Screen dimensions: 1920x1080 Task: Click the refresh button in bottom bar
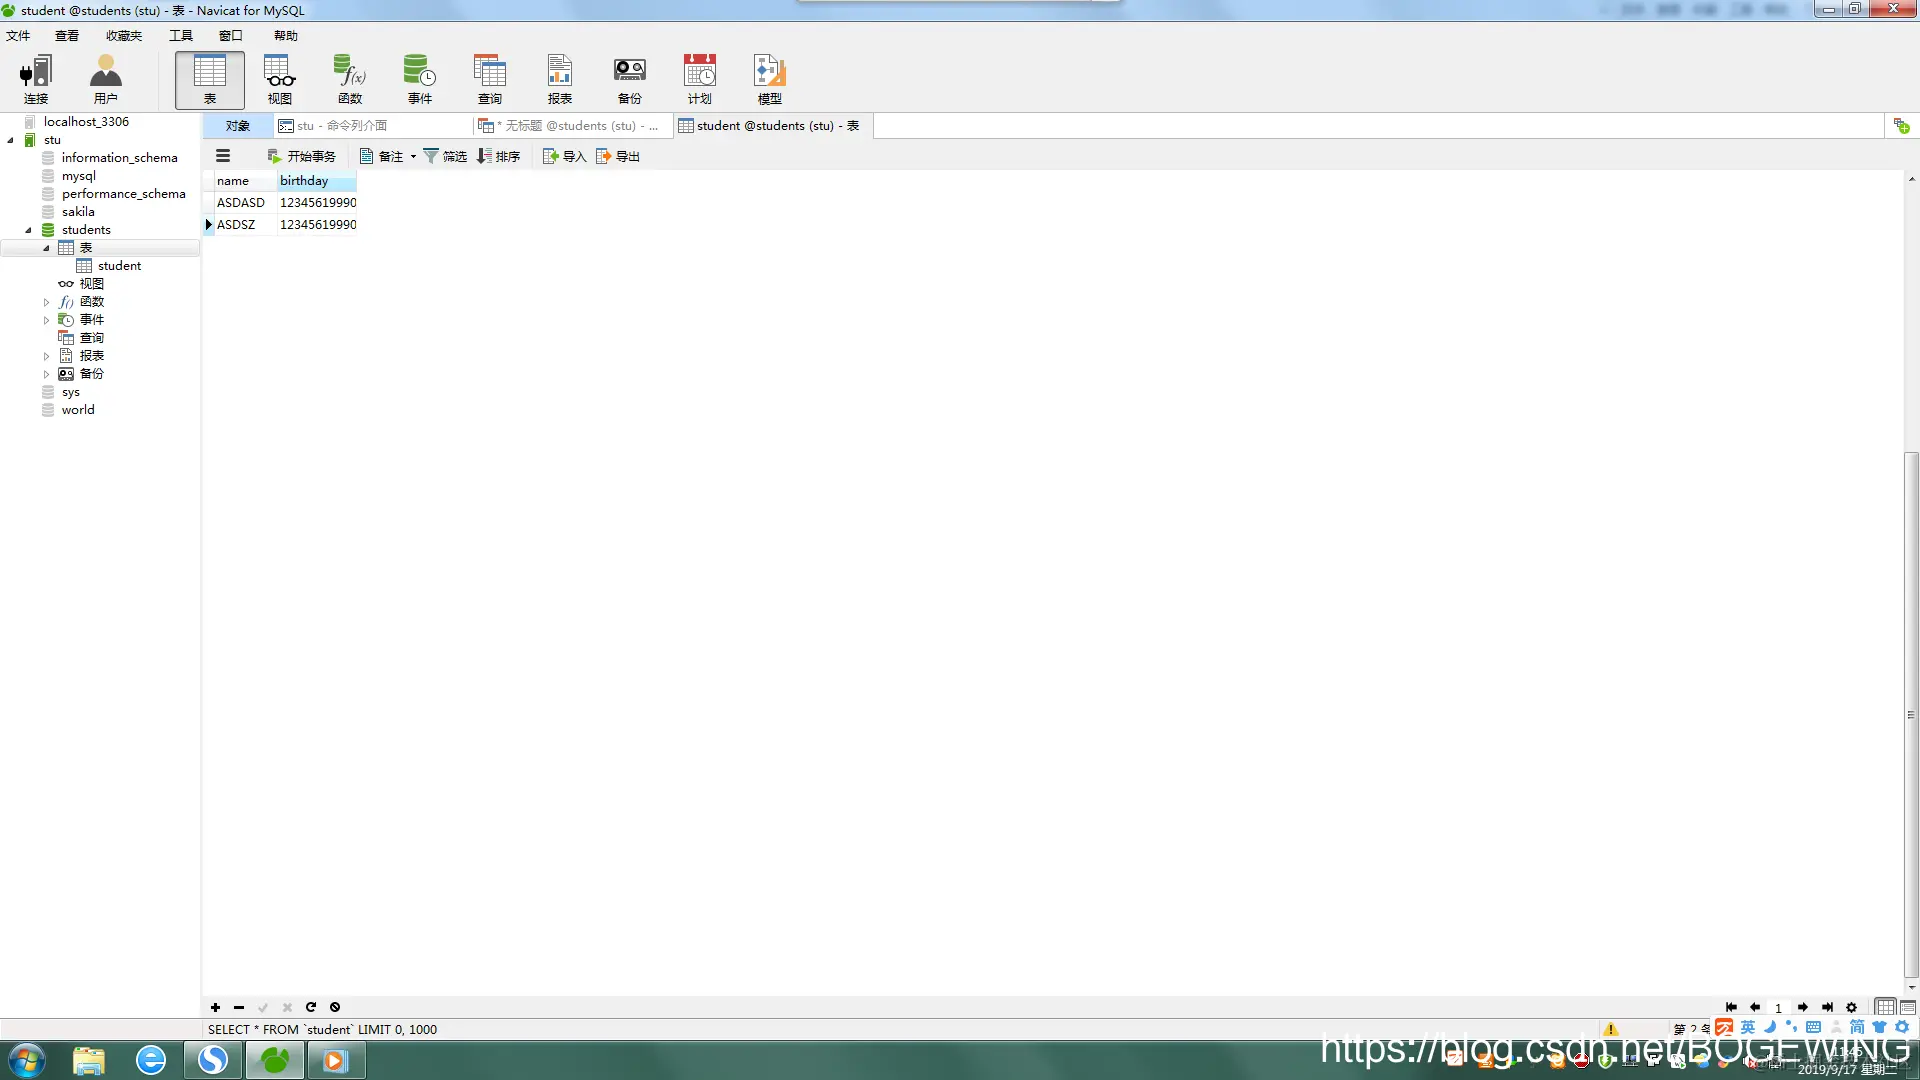(311, 1007)
